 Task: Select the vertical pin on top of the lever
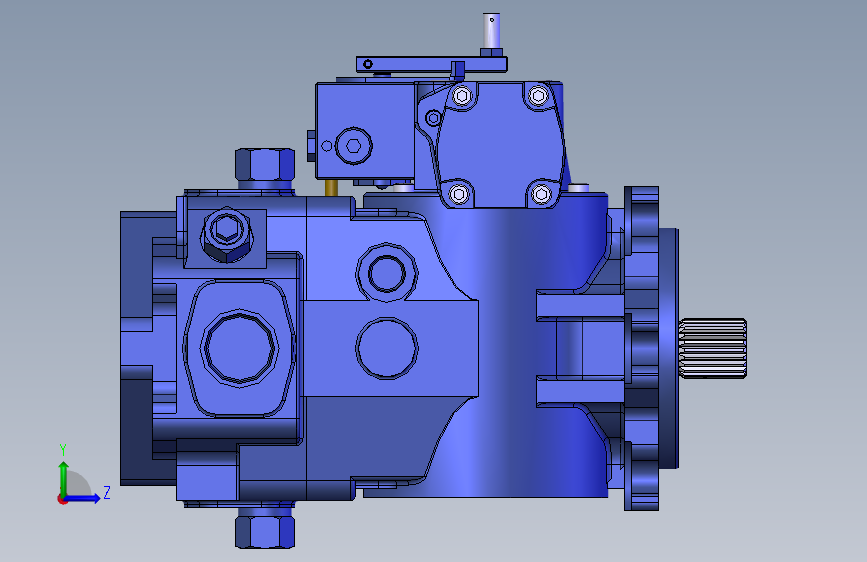click(491, 30)
